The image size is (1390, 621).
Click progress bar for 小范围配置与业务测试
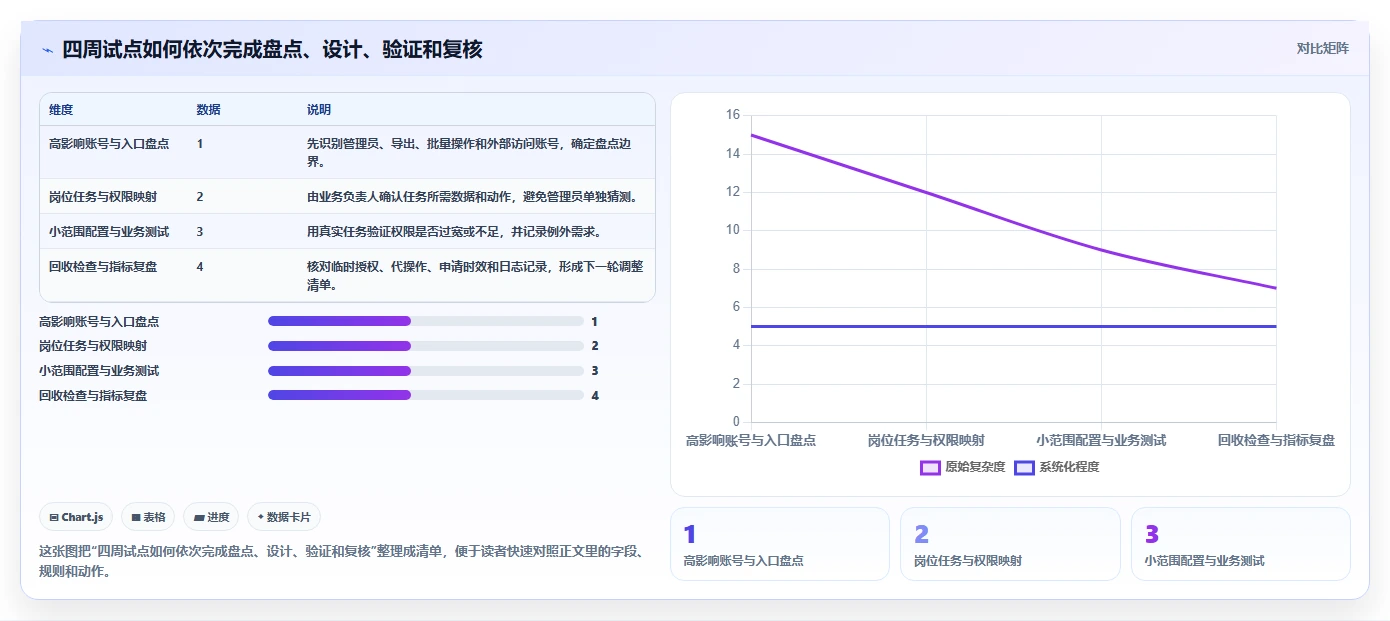[426, 370]
